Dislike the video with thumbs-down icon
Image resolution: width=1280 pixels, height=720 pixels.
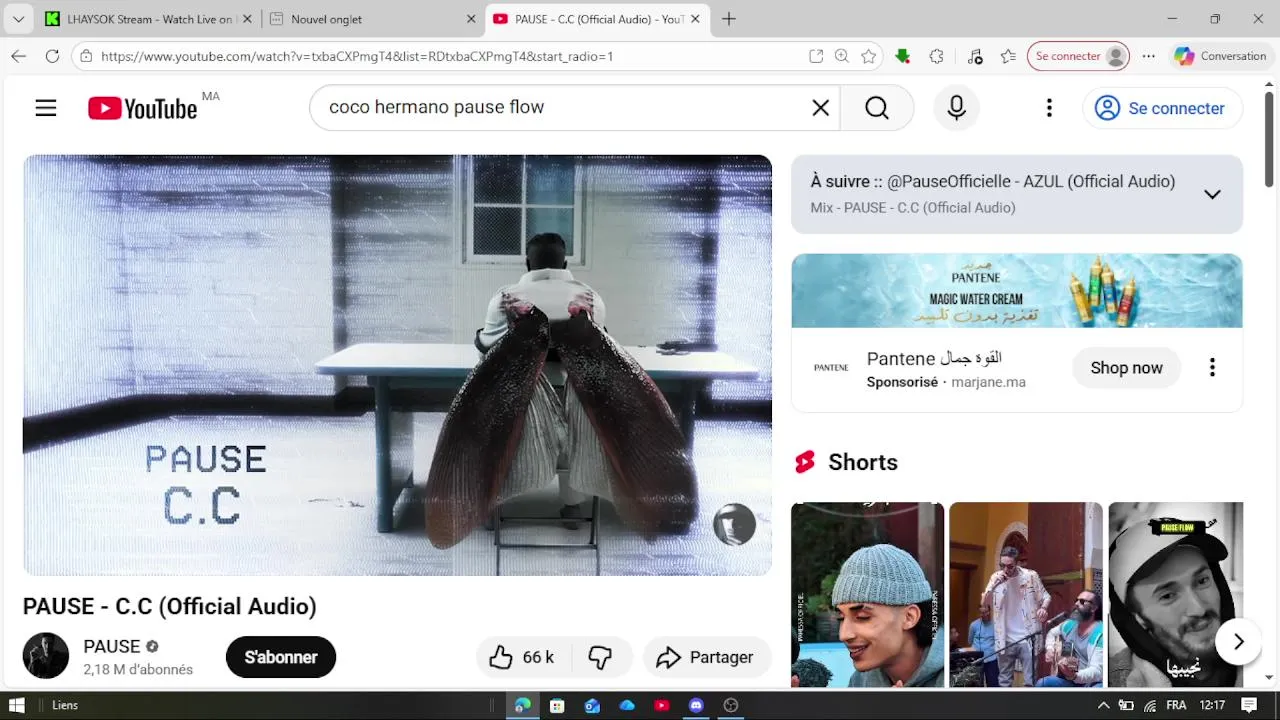pos(600,657)
